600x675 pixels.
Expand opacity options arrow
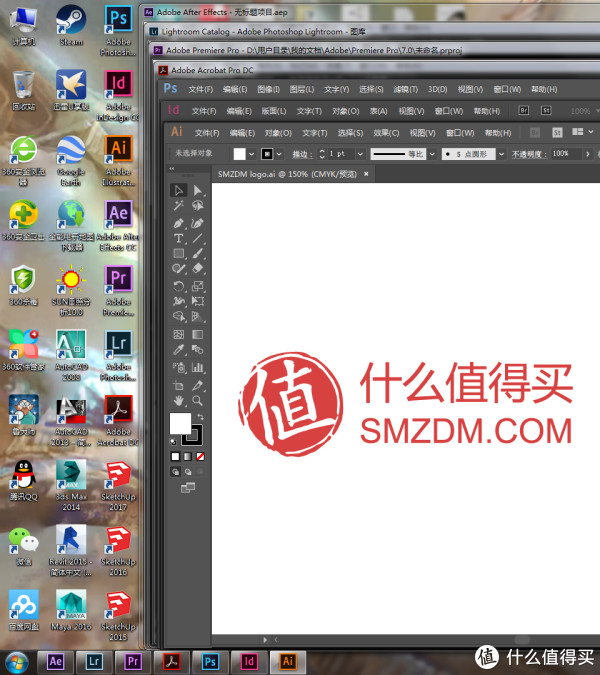[588, 154]
